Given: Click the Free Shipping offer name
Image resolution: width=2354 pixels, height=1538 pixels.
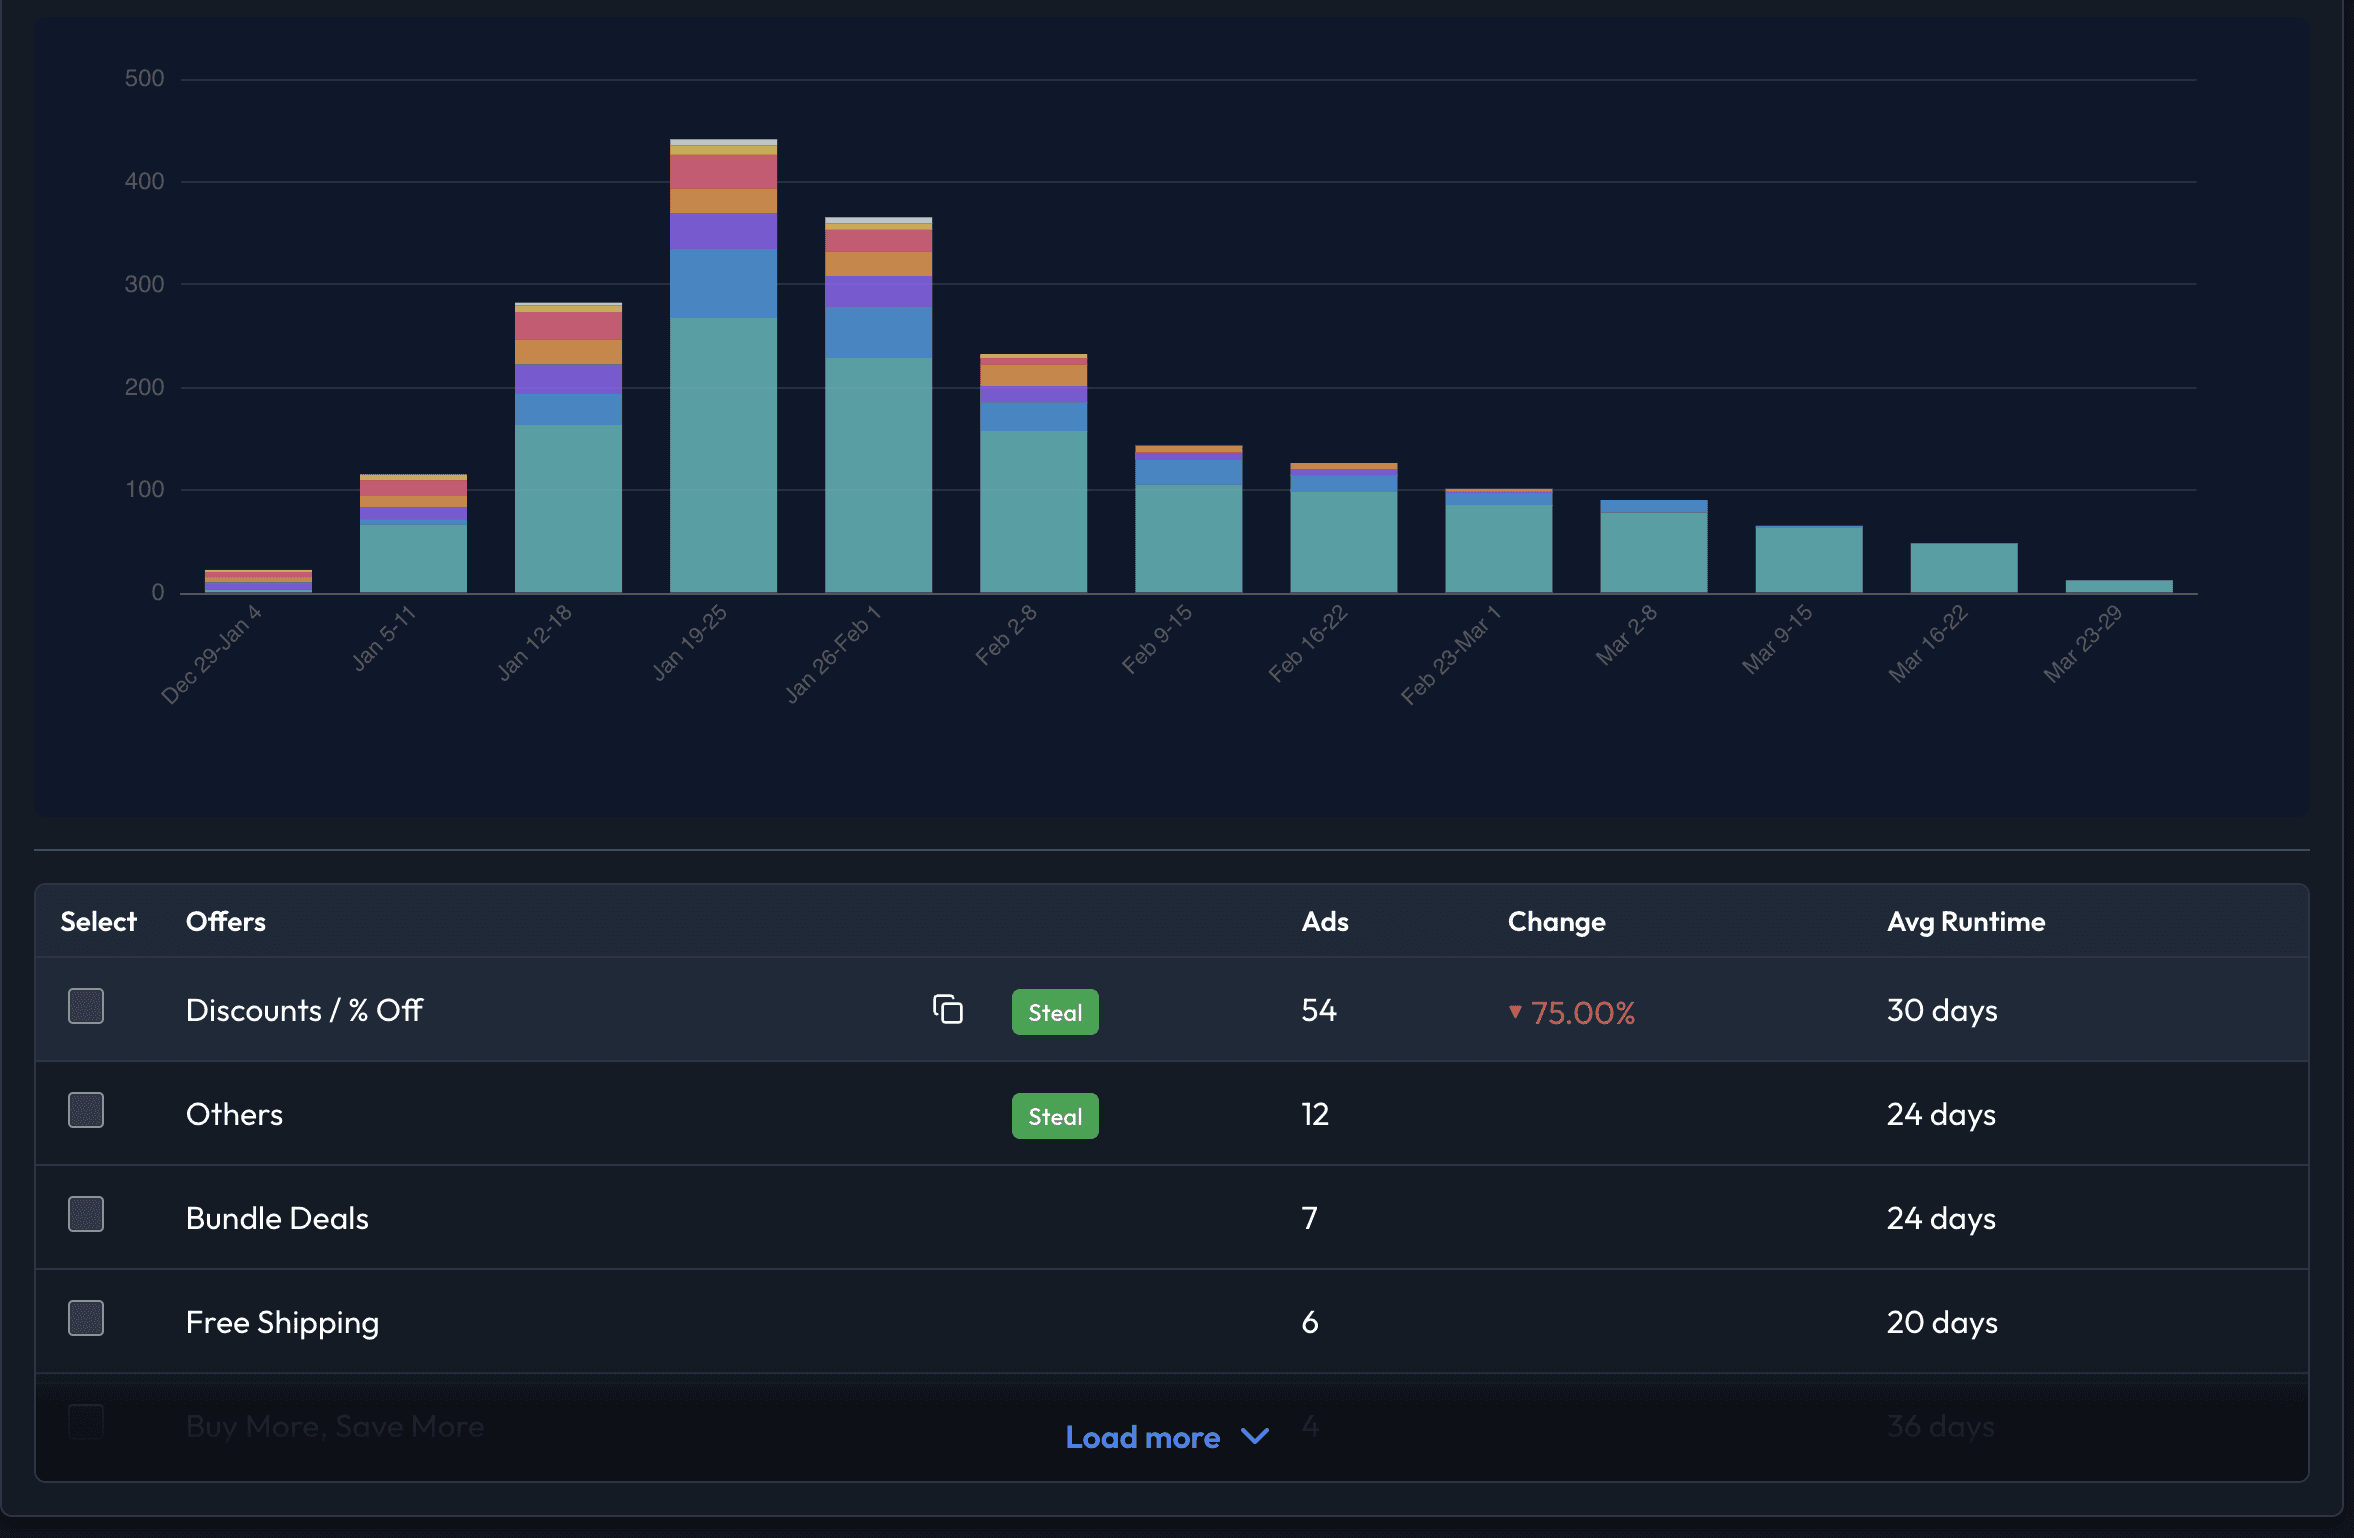Looking at the screenshot, I should click(282, 1322).
